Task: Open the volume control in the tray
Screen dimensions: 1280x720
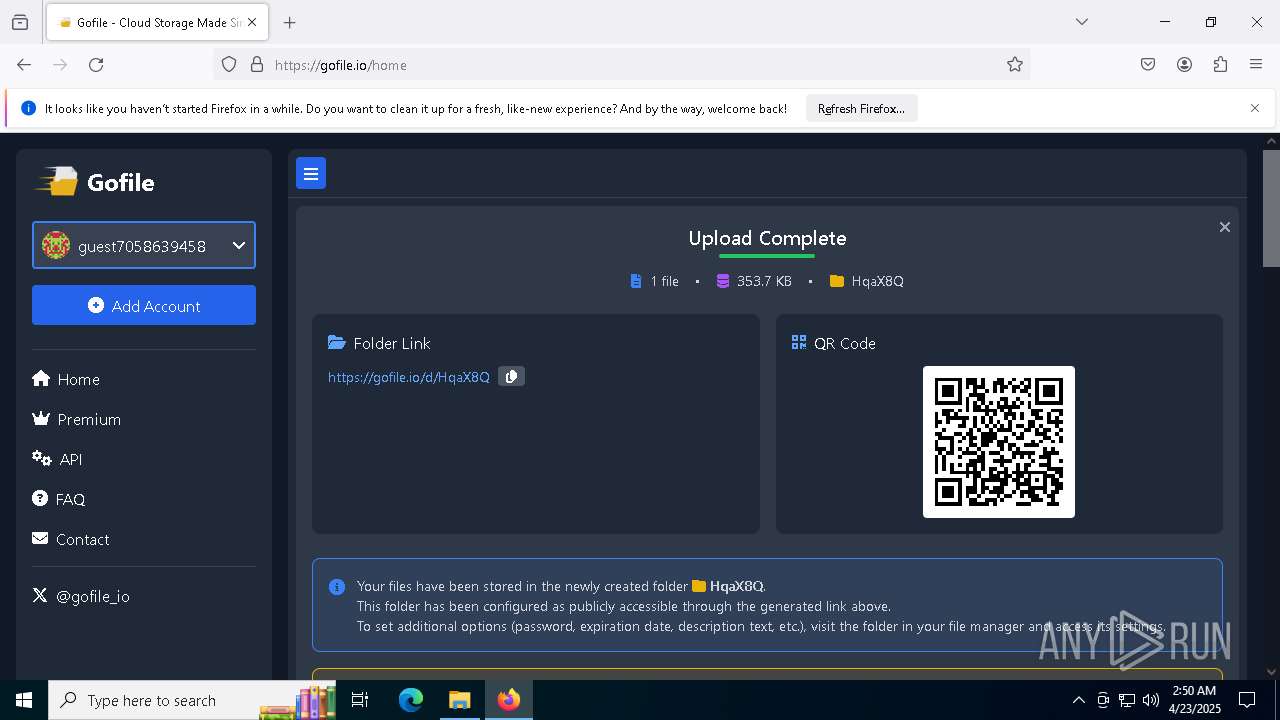Action: tap(1151, 700)
